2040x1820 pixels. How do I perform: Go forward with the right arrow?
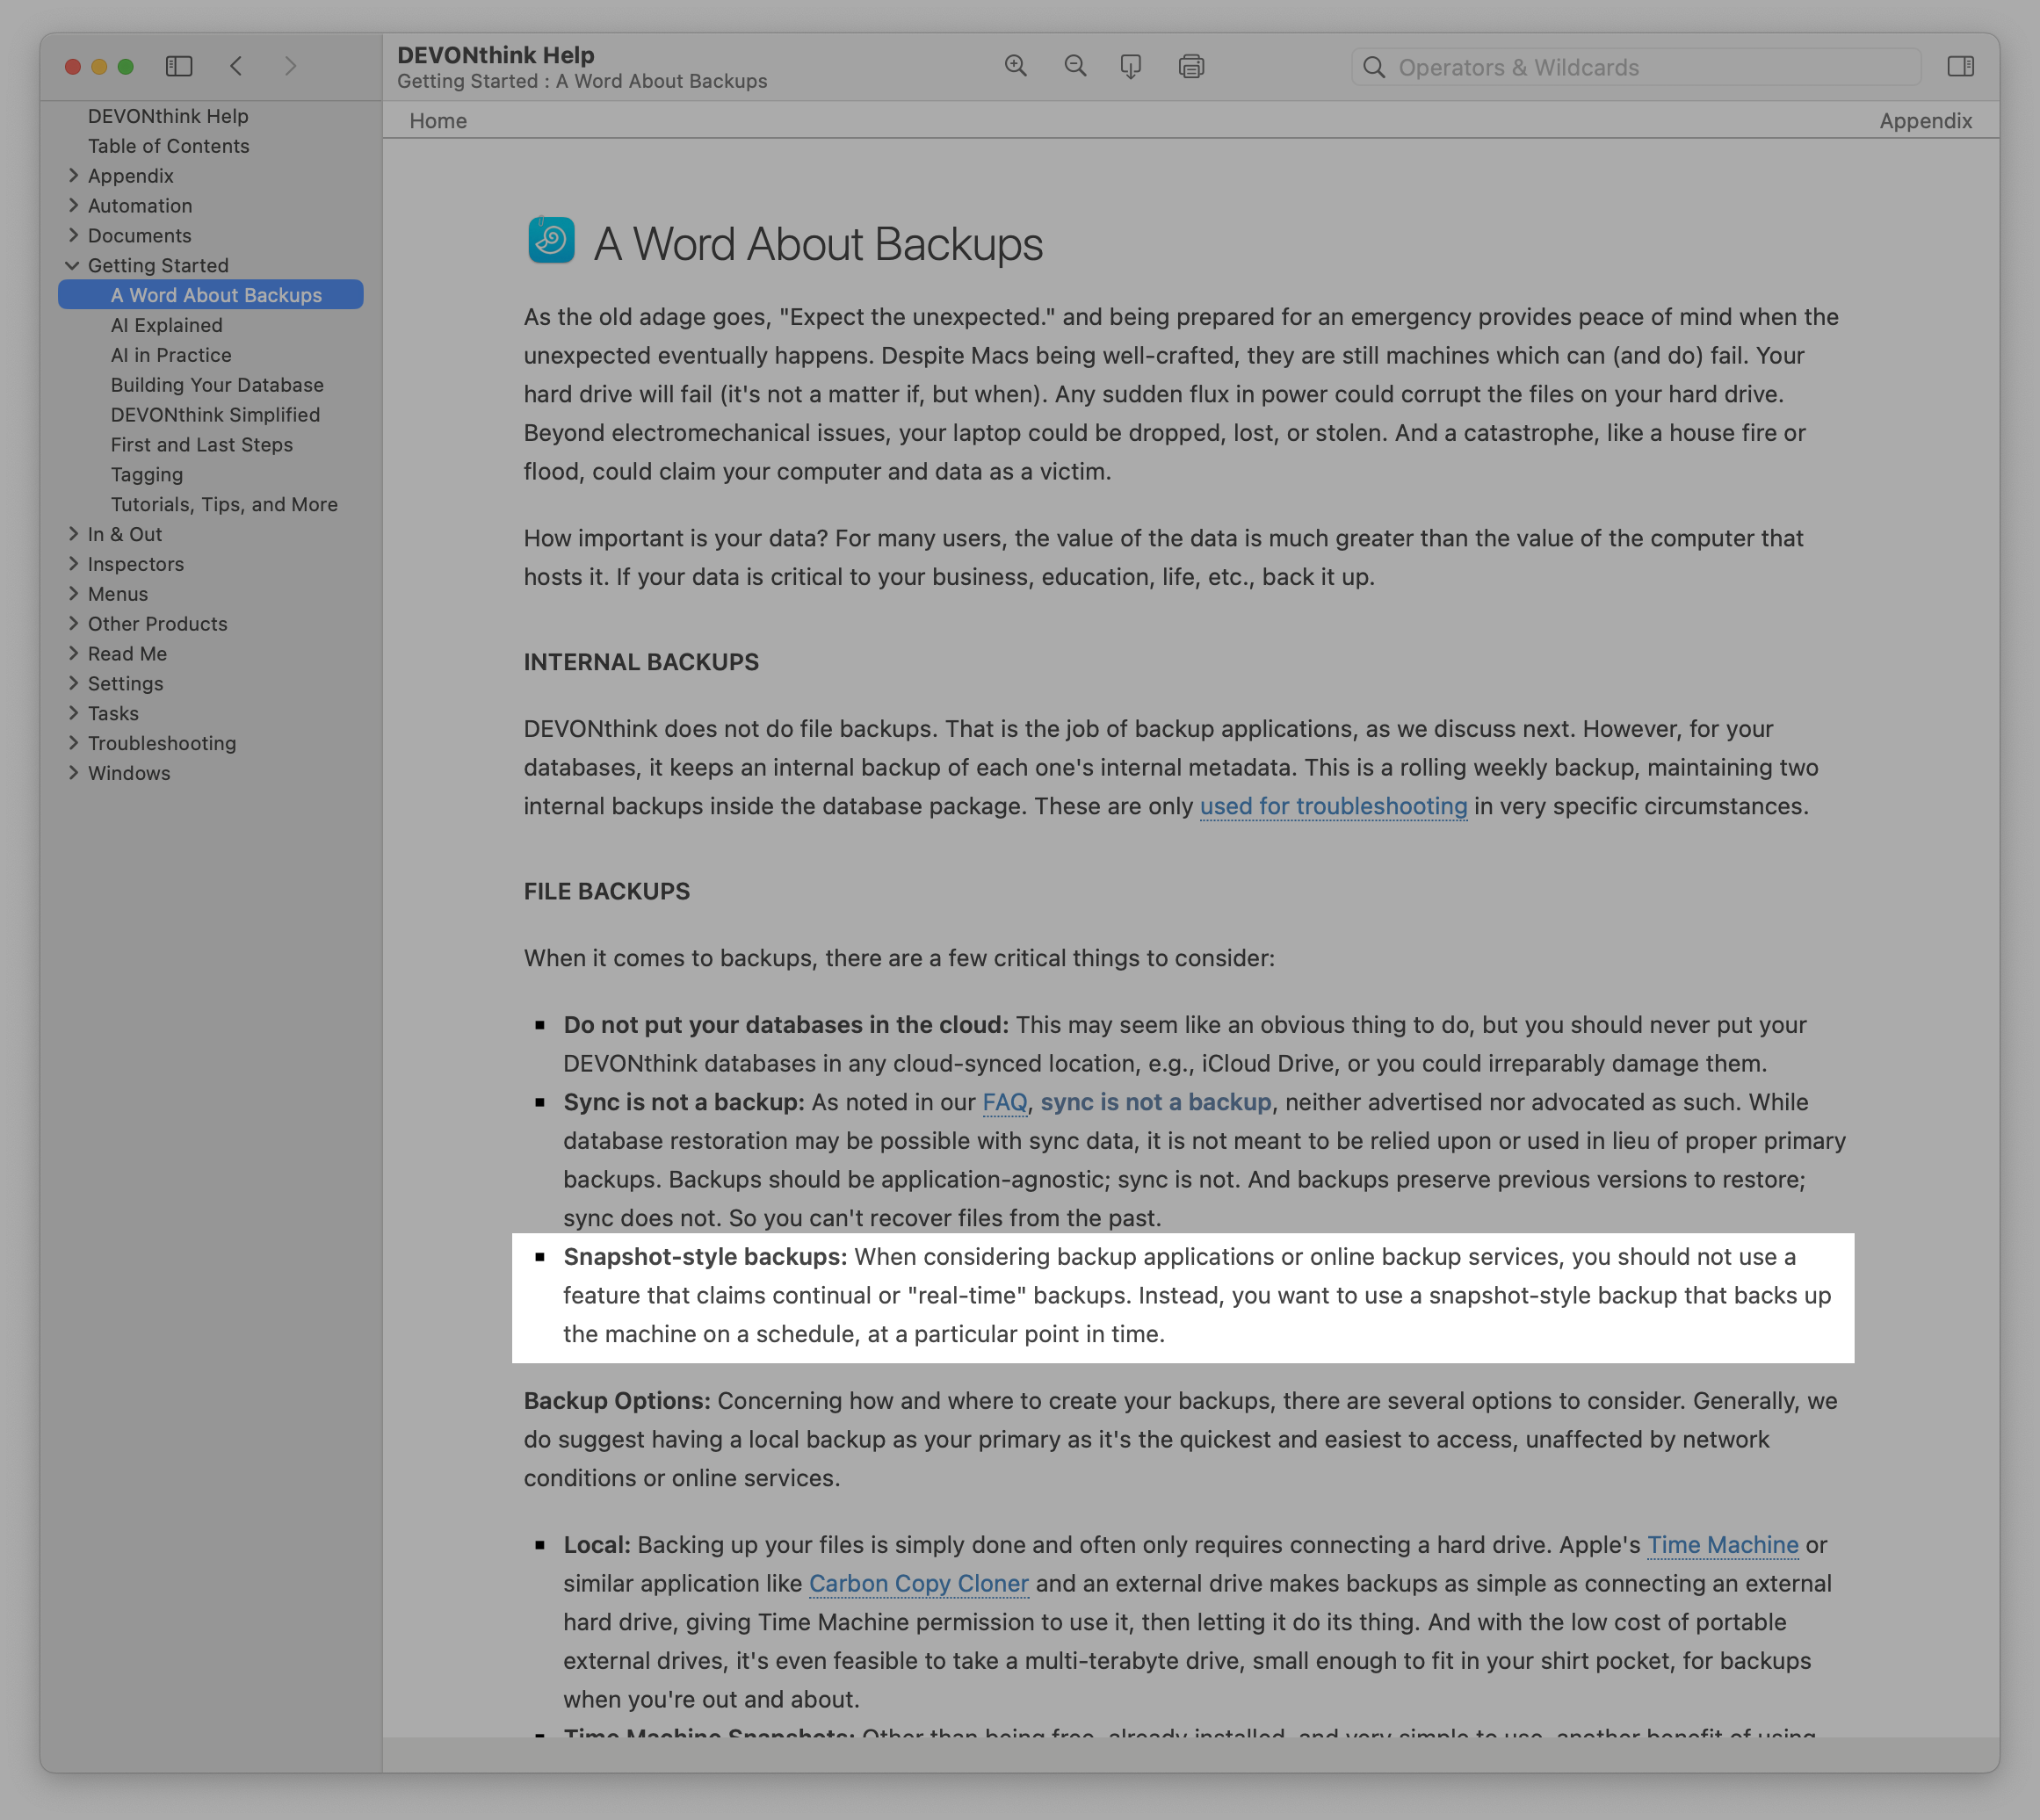click(290, 66)
